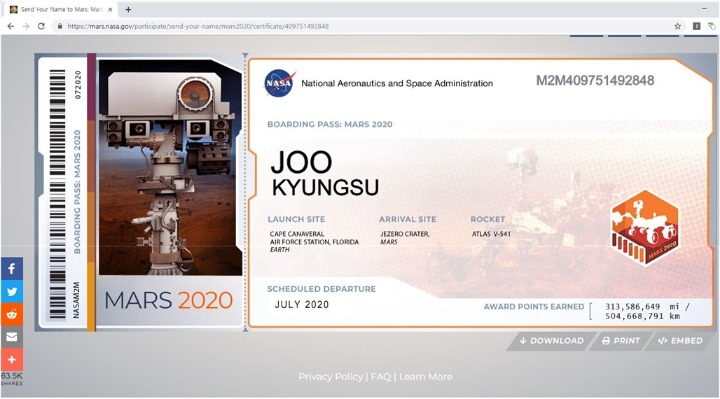The image size is (720, 399).
Task: Click the JULY 2020 departure date
Action: pos(302,304)
